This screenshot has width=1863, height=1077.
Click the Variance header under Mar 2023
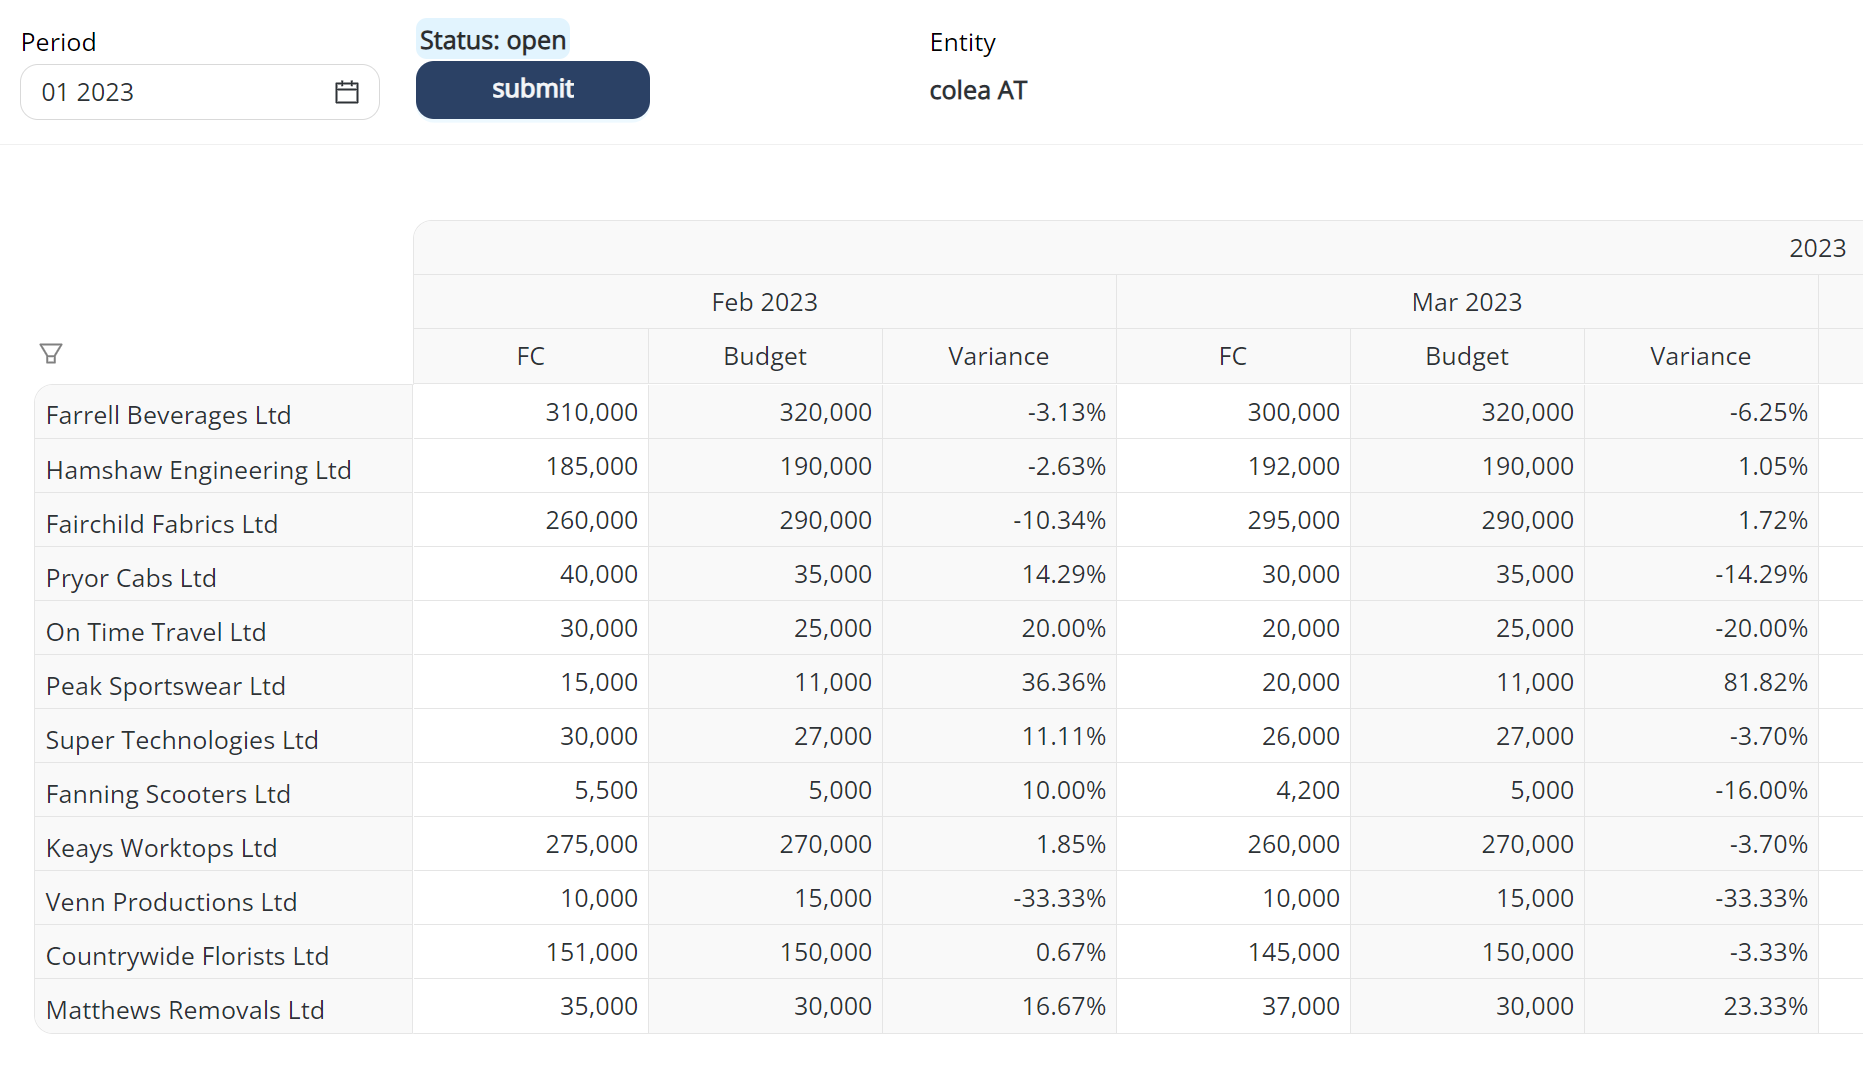tap(1701, 356)
